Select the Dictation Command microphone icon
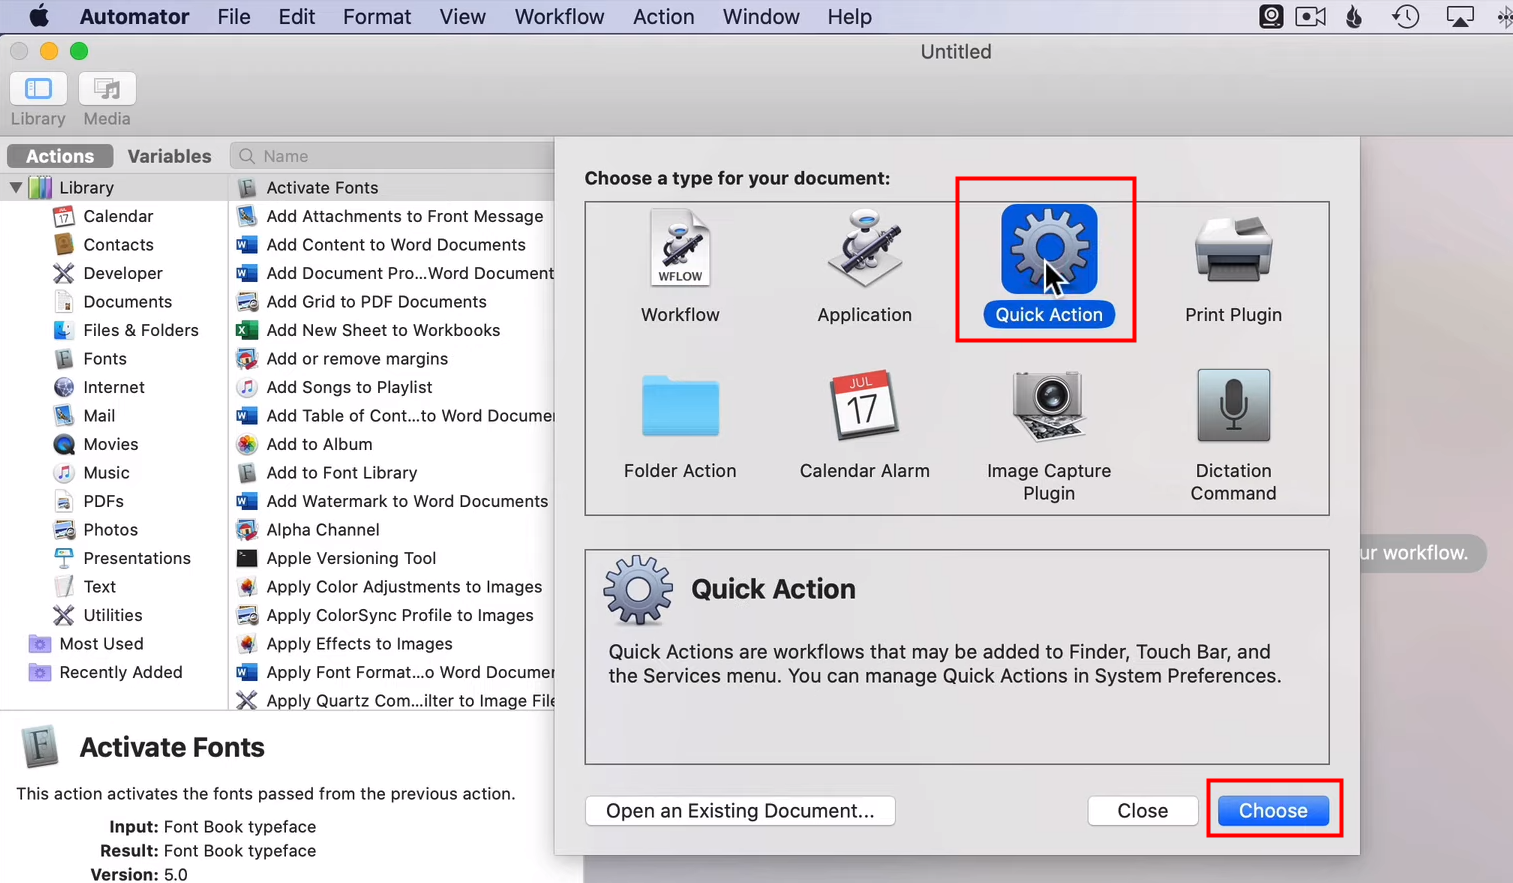 tap(1233, 405)
